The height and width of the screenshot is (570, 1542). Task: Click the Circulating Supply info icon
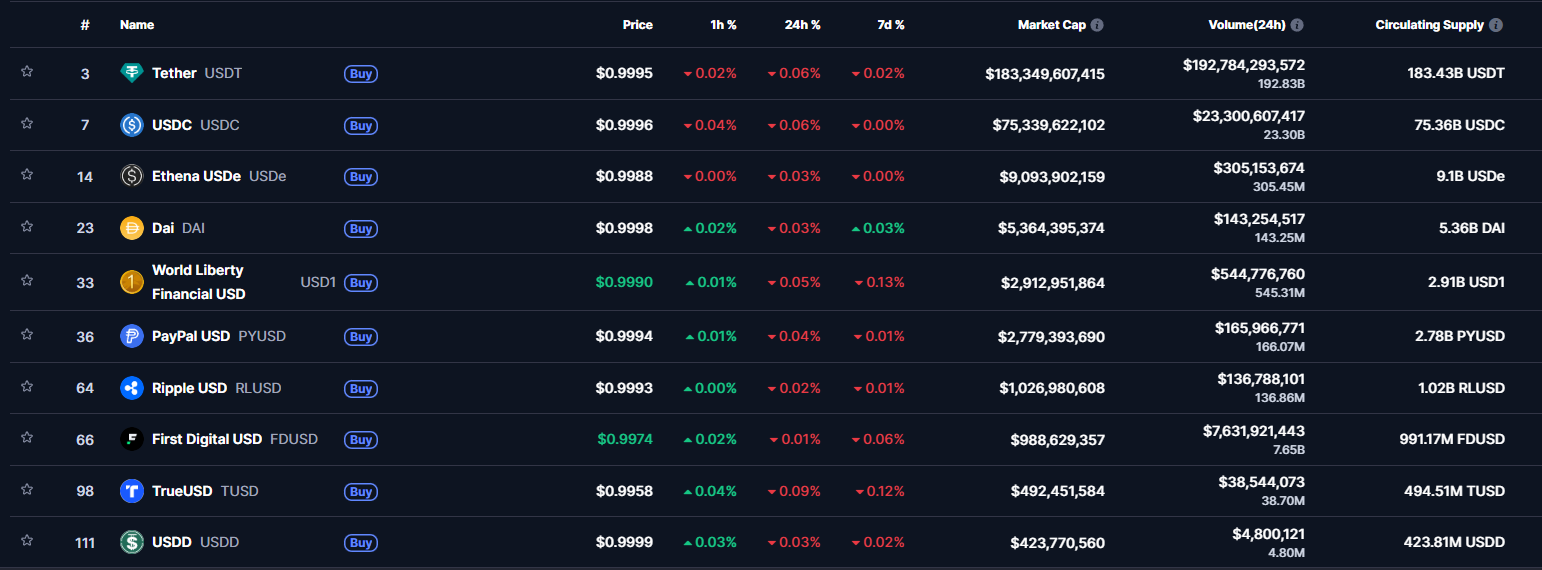tap(1496, 25)
